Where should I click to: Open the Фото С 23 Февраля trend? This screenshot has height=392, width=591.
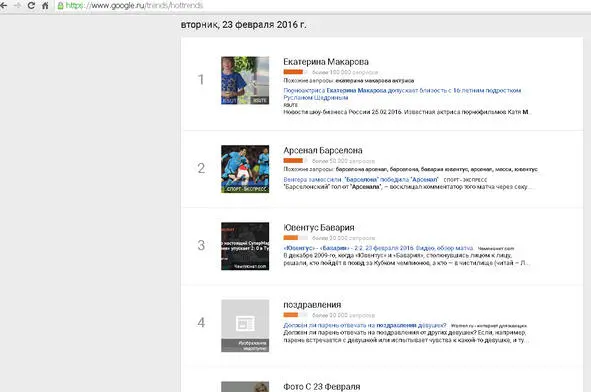[322, 386]
